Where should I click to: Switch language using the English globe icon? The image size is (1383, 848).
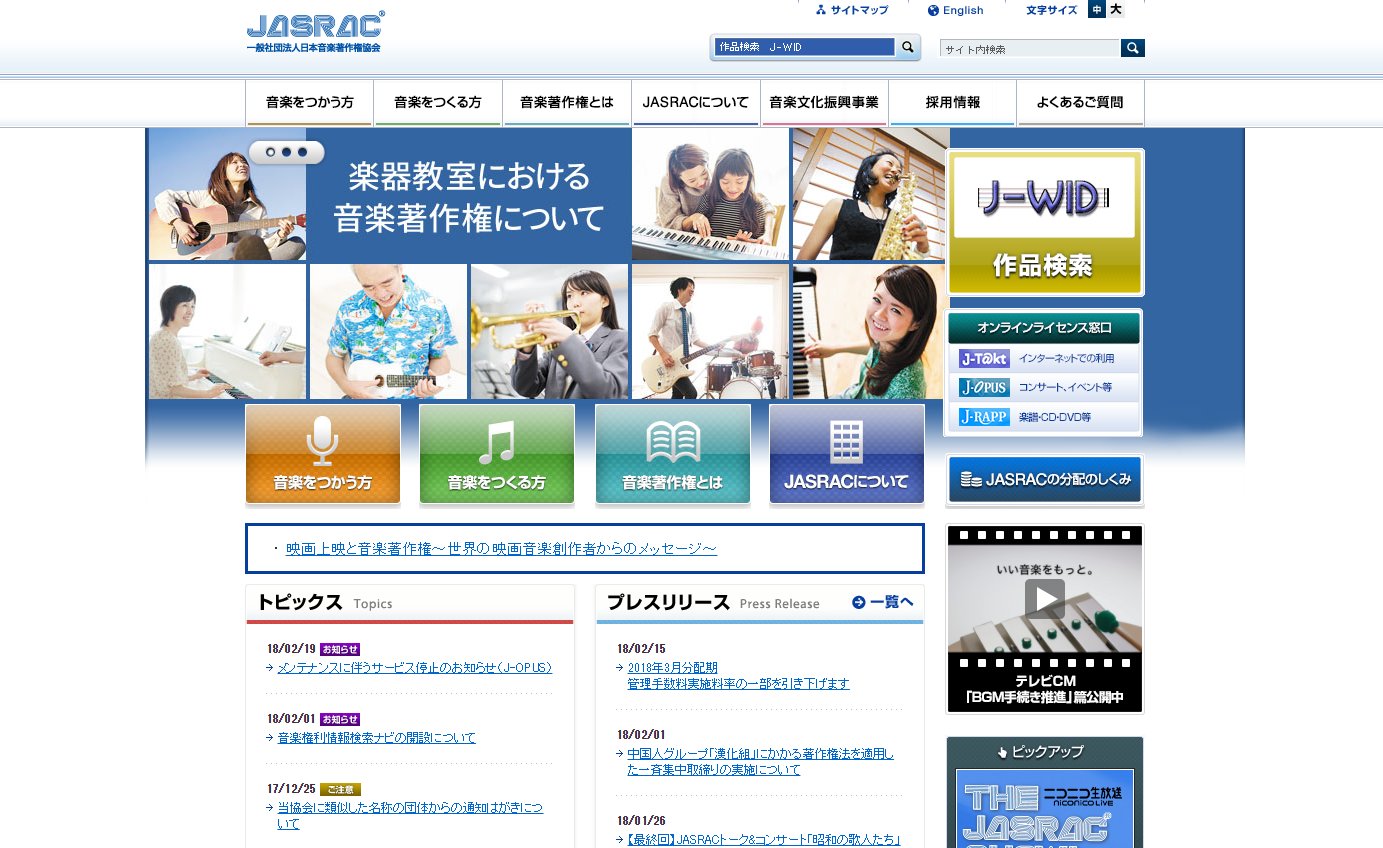(930, 9)
